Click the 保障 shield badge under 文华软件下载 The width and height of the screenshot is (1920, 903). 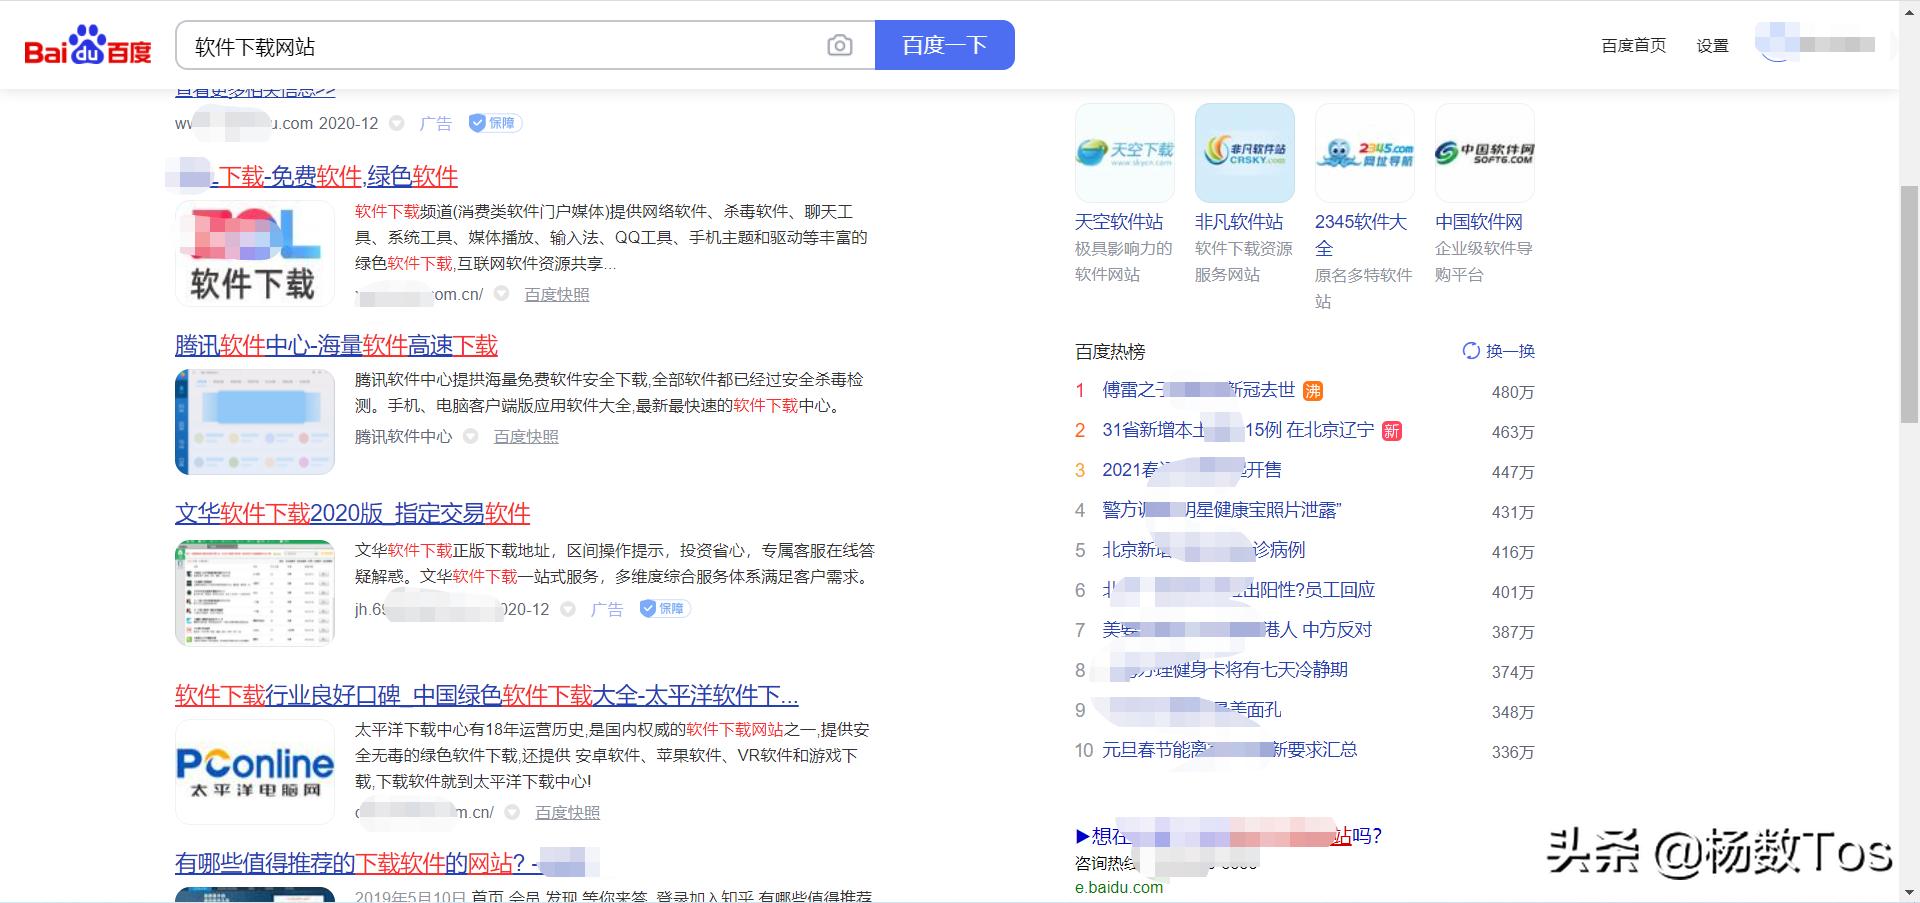pos(665,608)
